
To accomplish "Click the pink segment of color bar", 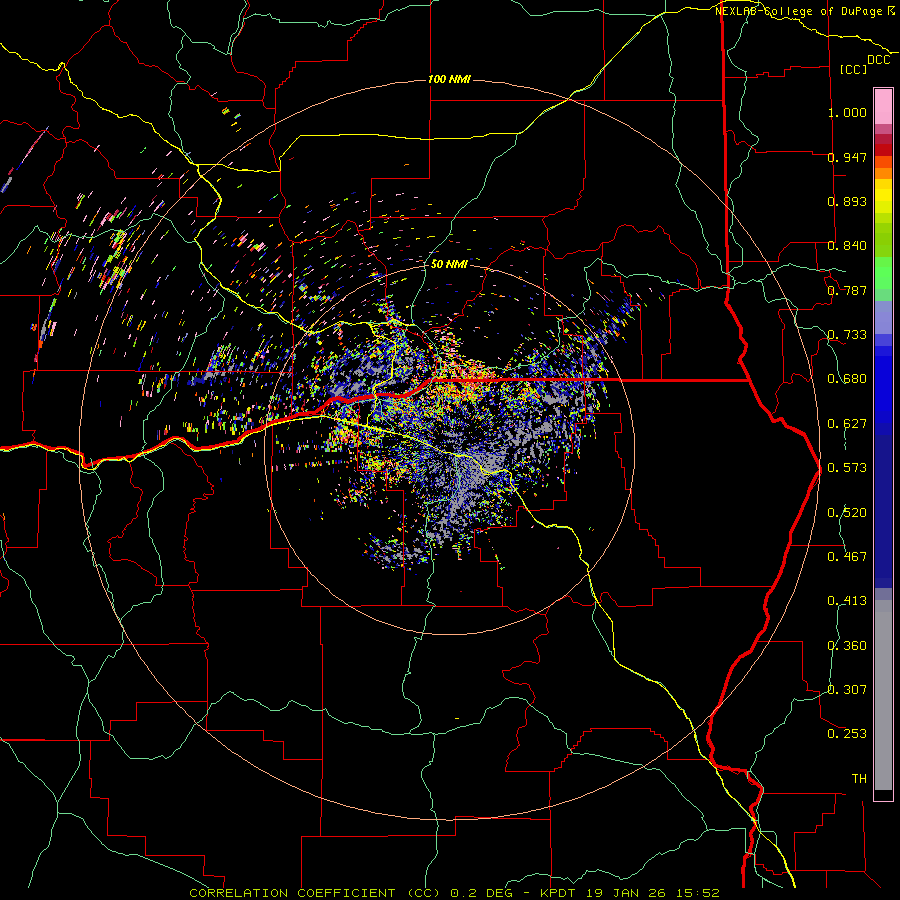I will click(x=883, y=107).
